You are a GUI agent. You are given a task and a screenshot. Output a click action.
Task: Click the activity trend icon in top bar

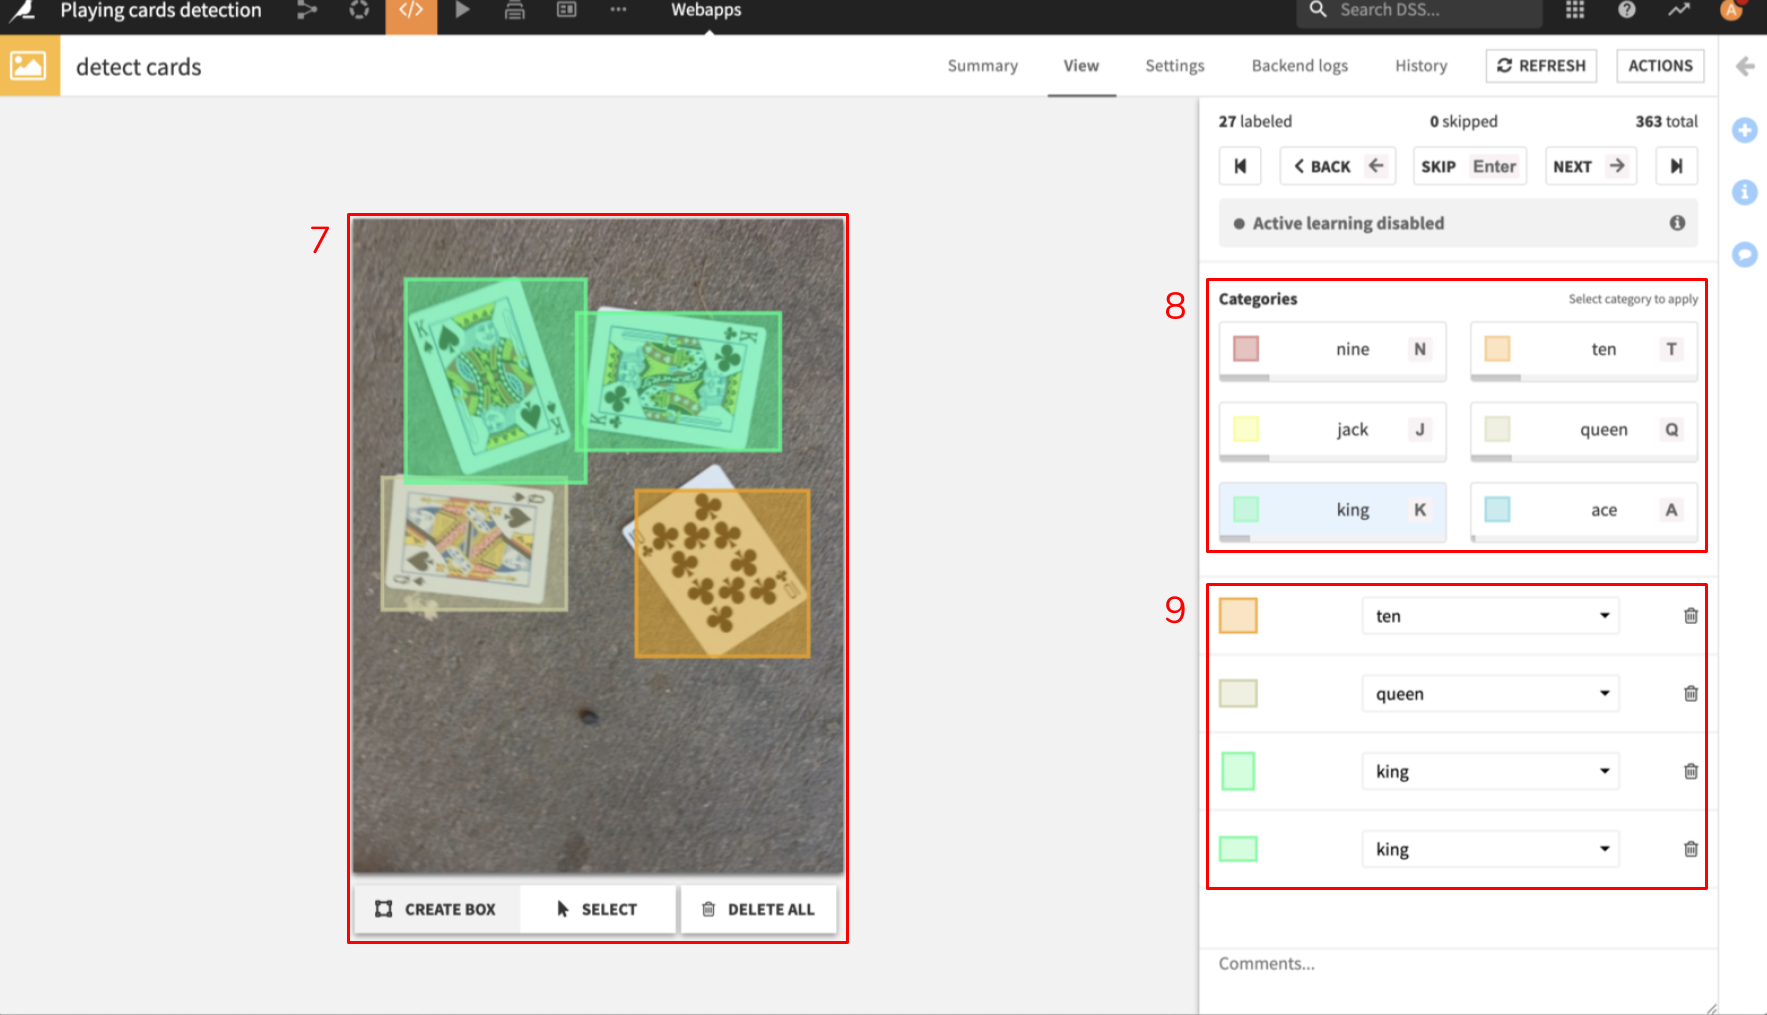[1679, 10]
